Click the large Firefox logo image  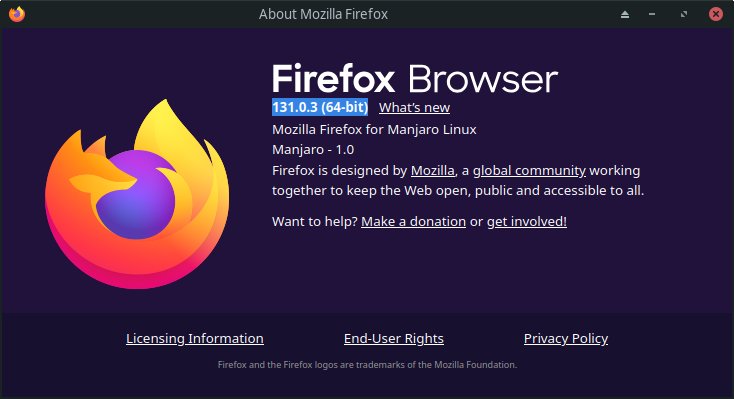click(x=137, y=194)
